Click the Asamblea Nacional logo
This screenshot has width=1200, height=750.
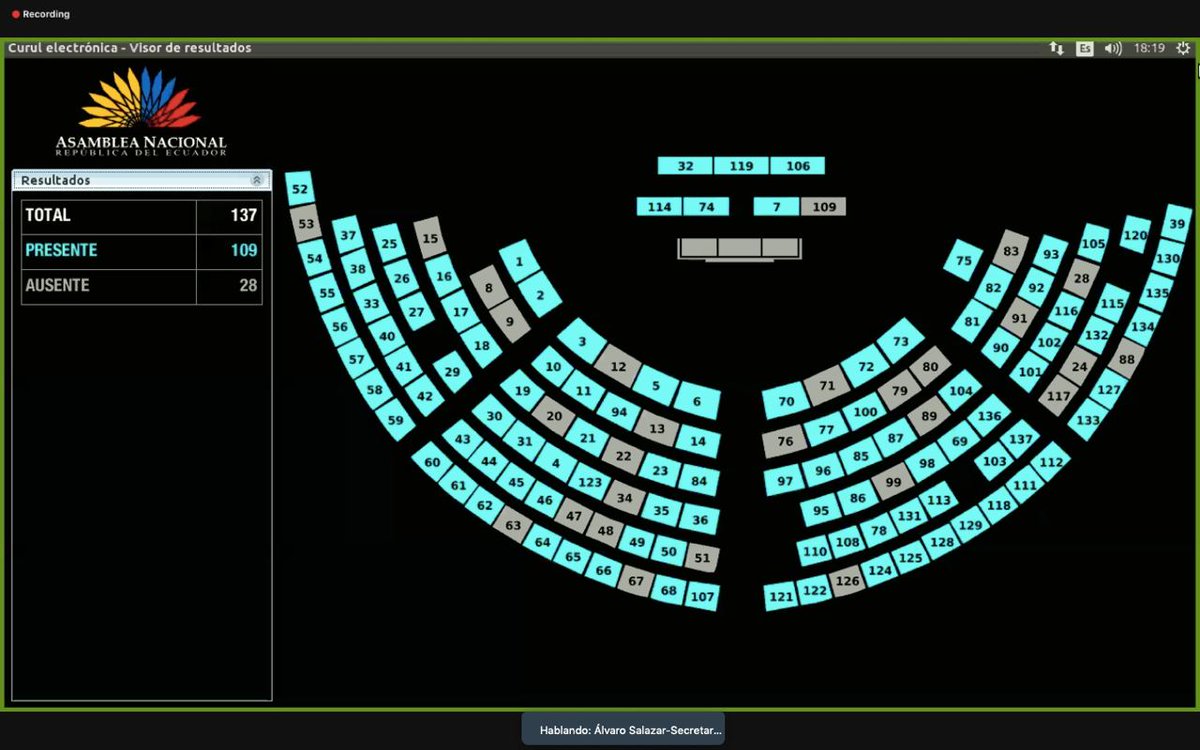140,112
